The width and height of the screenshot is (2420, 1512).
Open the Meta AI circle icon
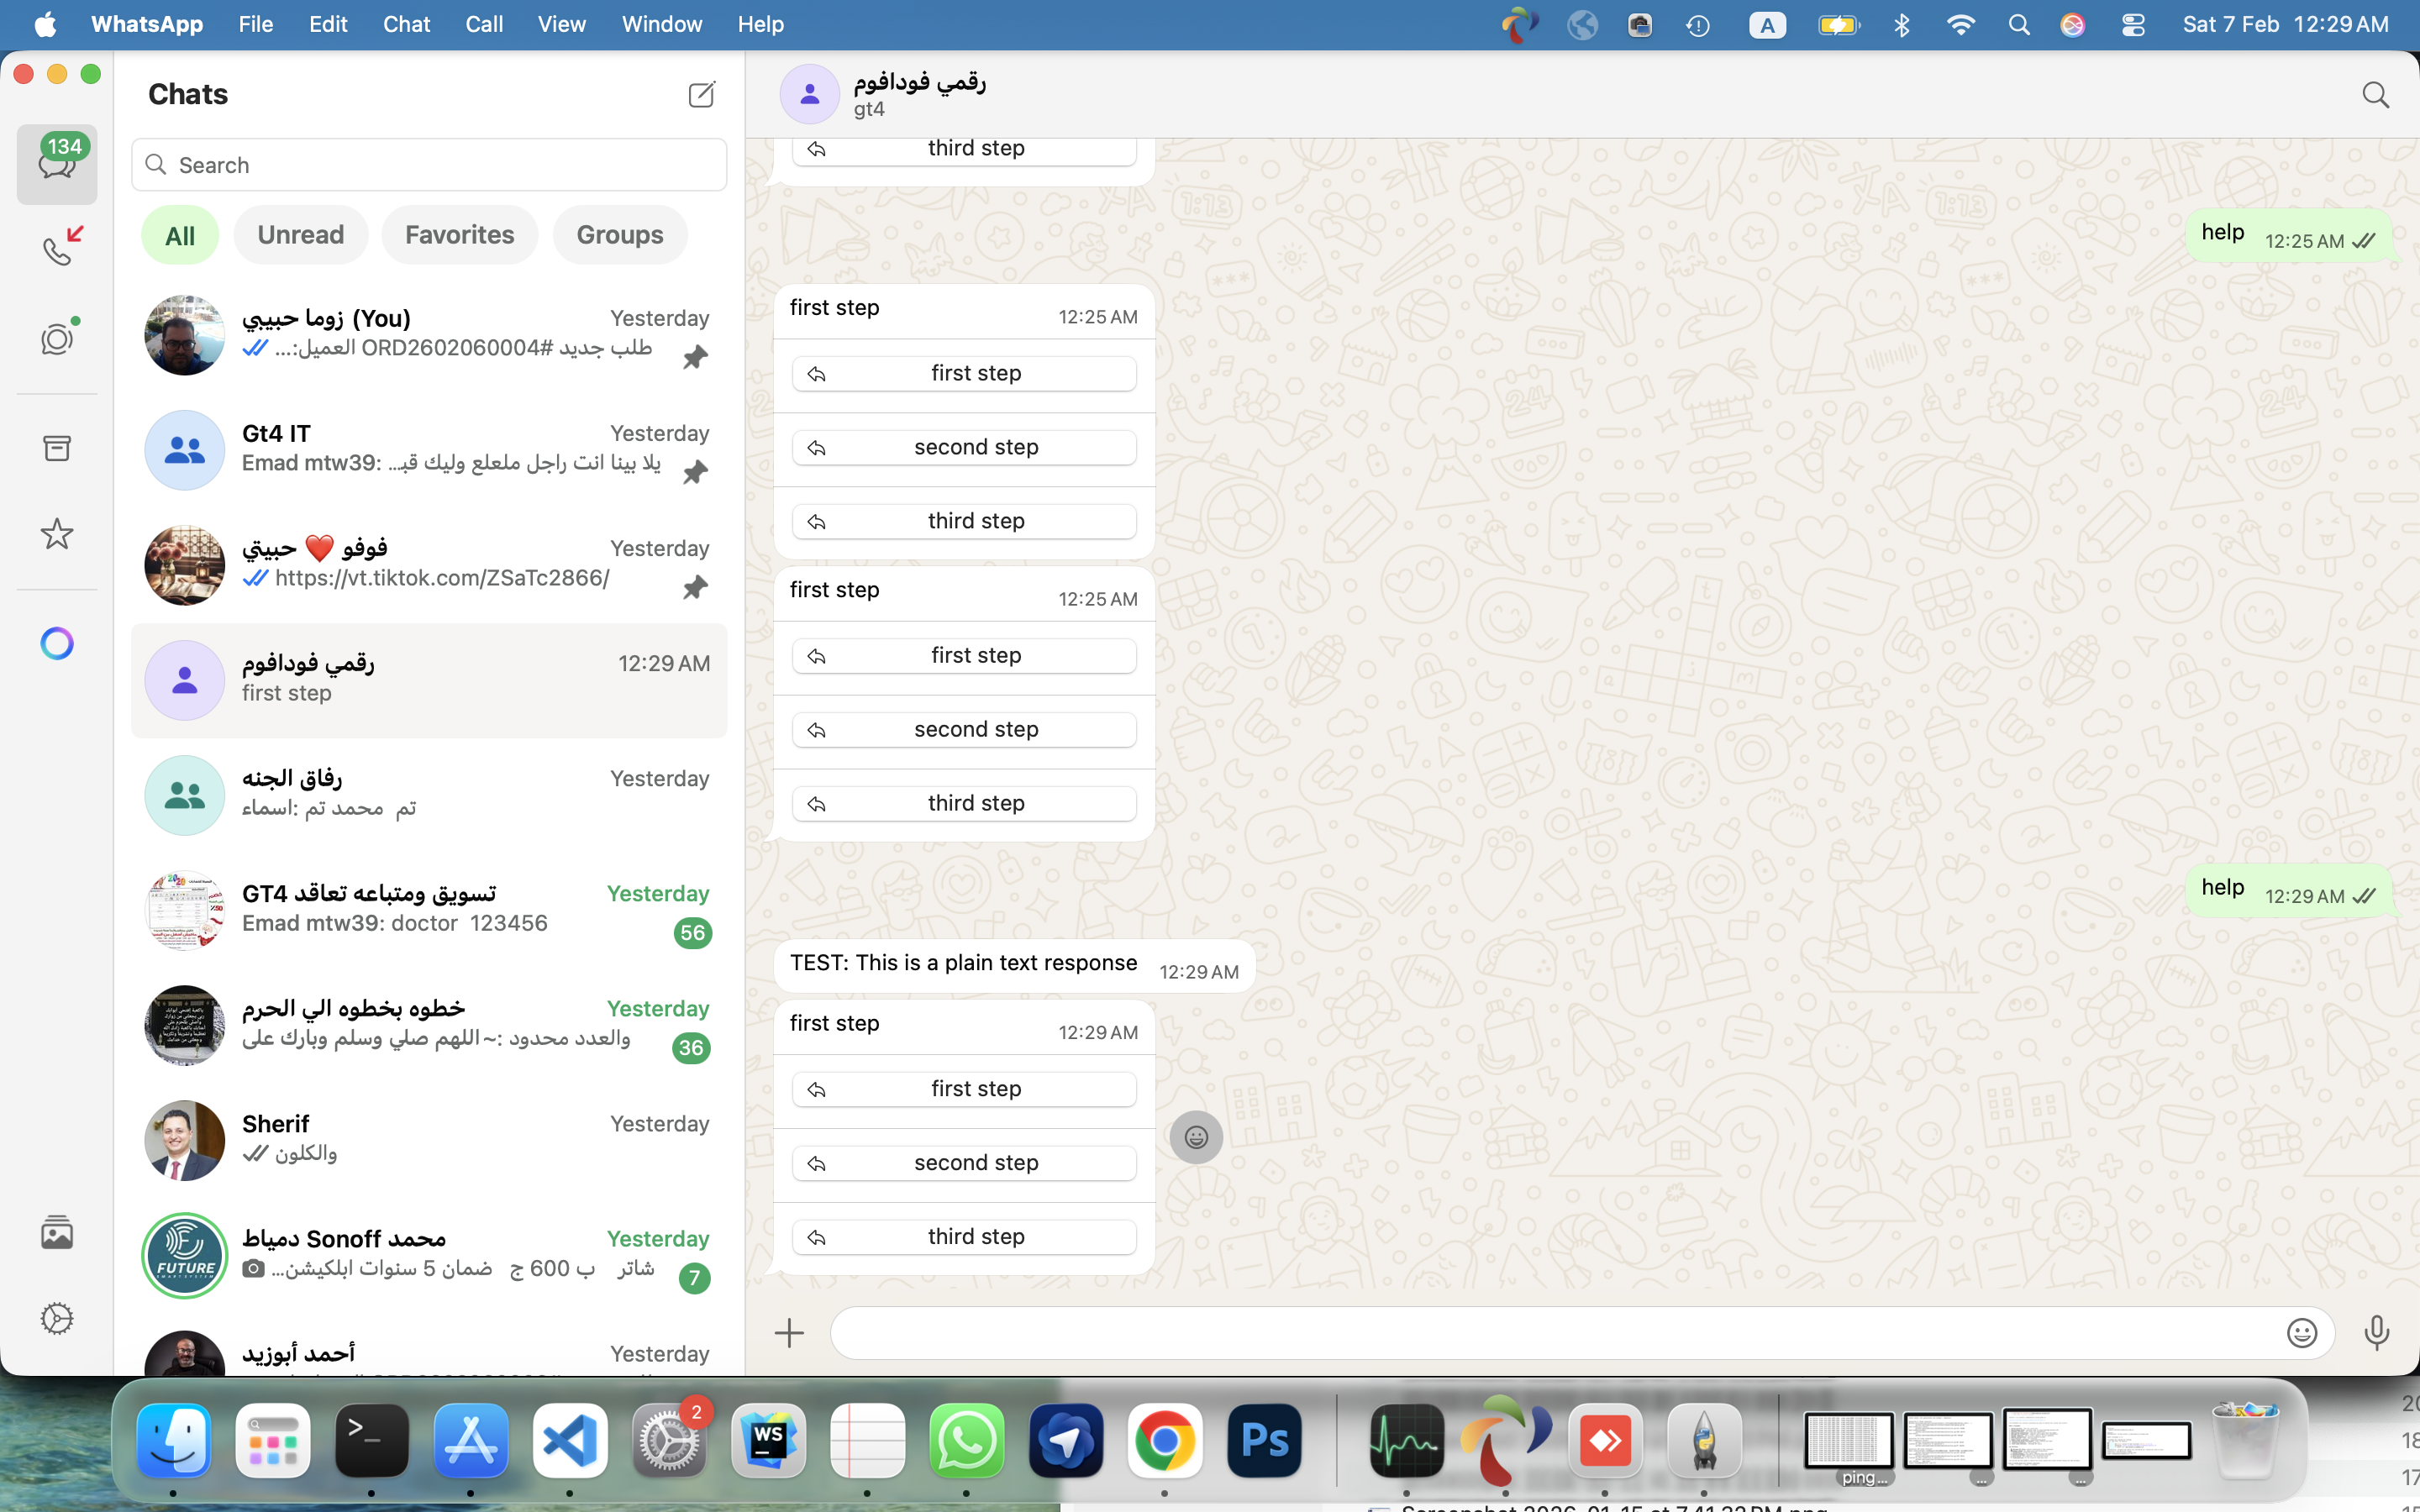(58, 643)
